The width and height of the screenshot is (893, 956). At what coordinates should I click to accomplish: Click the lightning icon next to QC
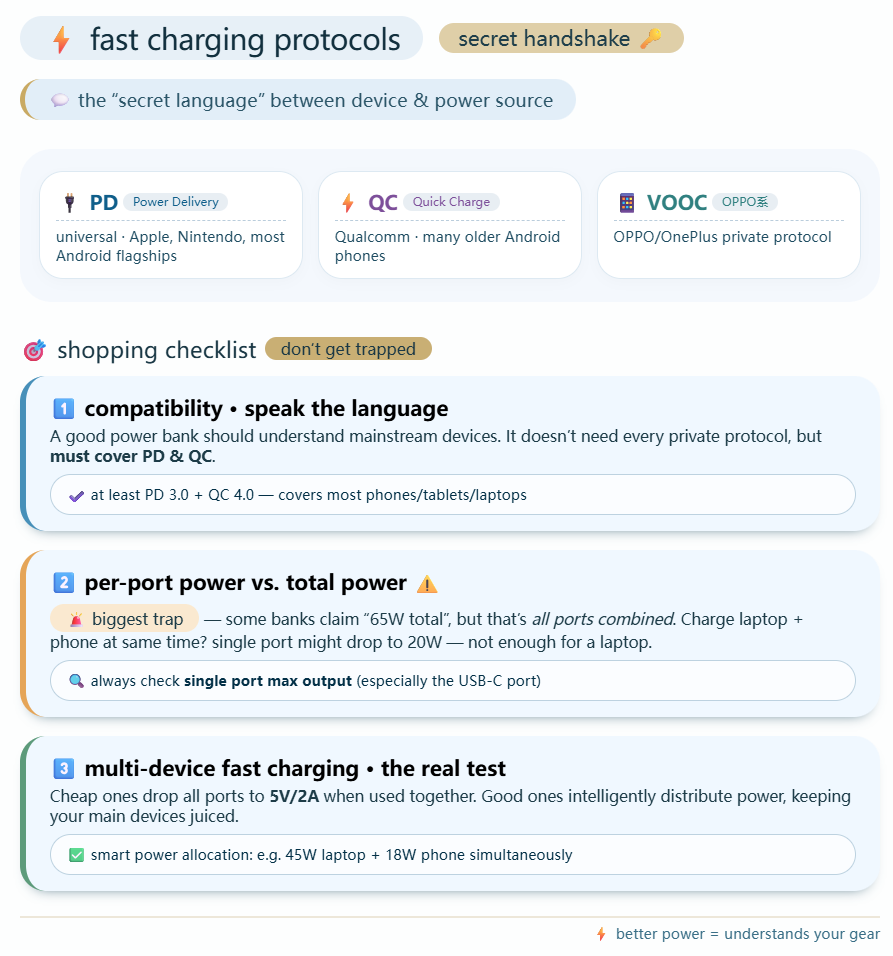[348, 203]
